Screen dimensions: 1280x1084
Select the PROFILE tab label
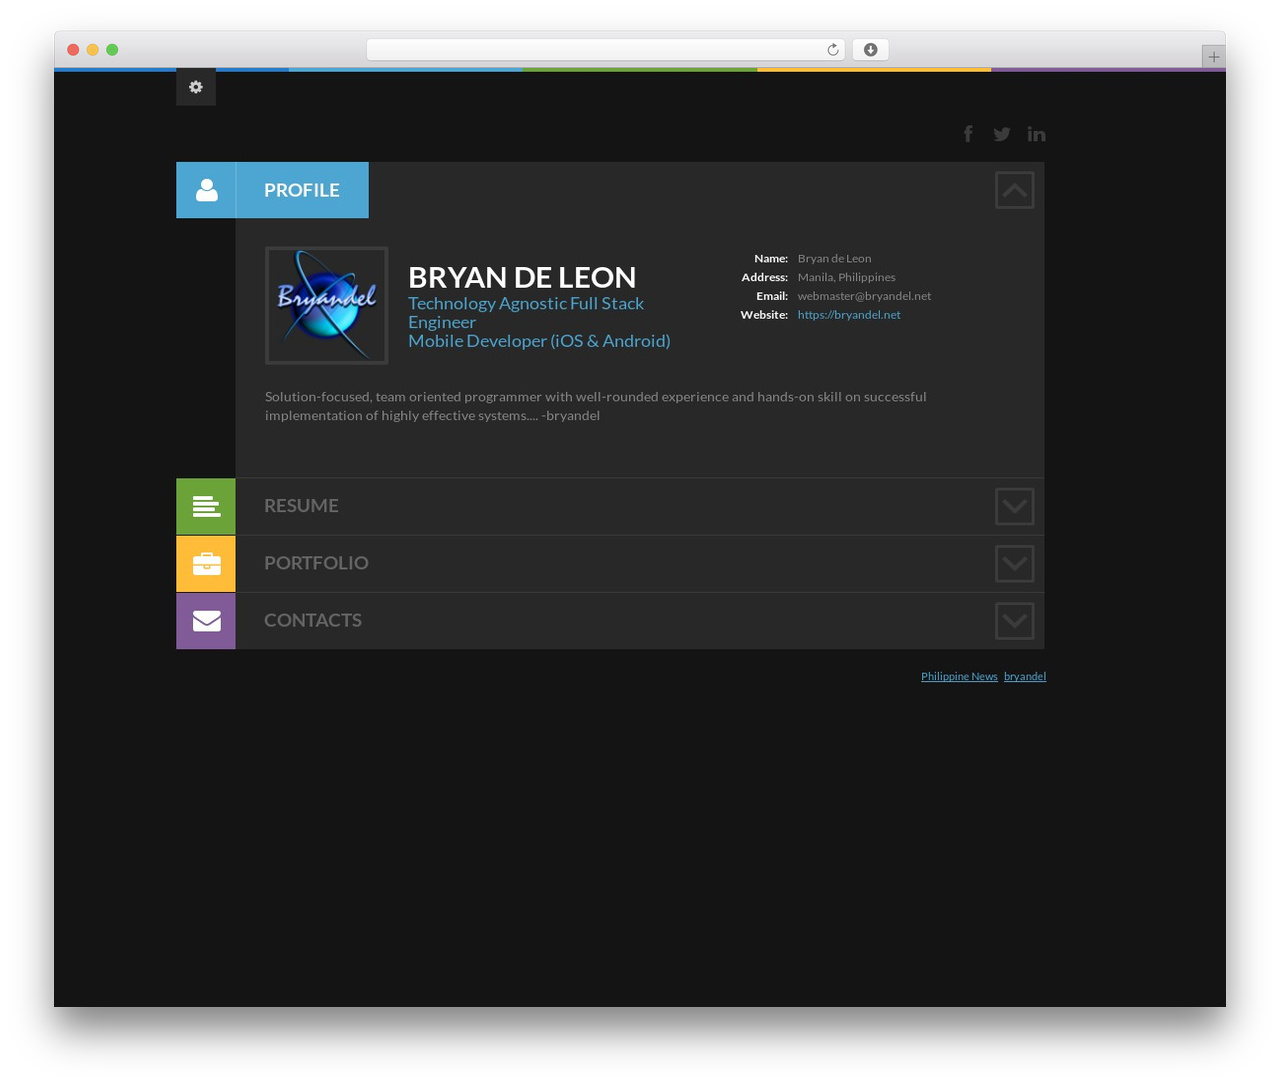point(302,190)
